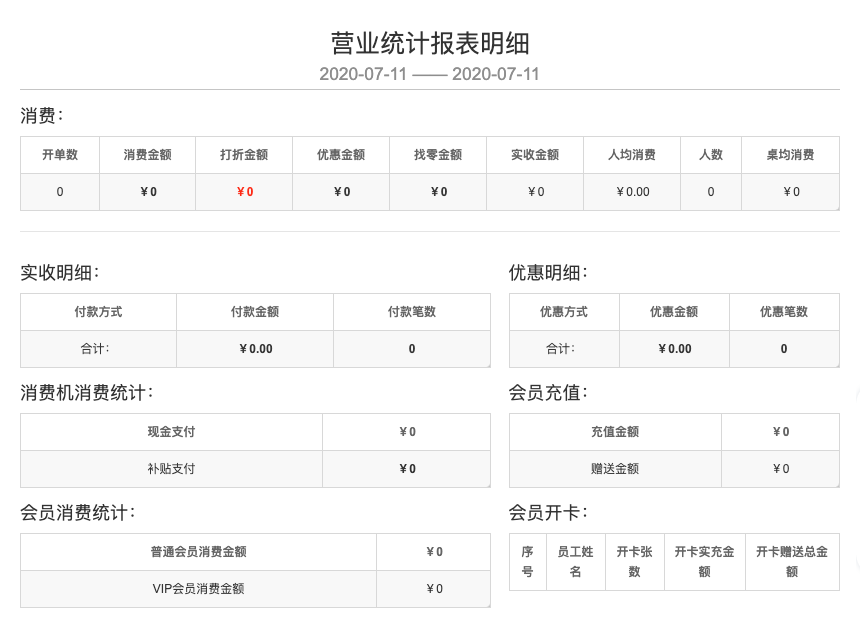Click the 实收金额 column header
The image size is (860, 628).
click(x=535, y=155)
